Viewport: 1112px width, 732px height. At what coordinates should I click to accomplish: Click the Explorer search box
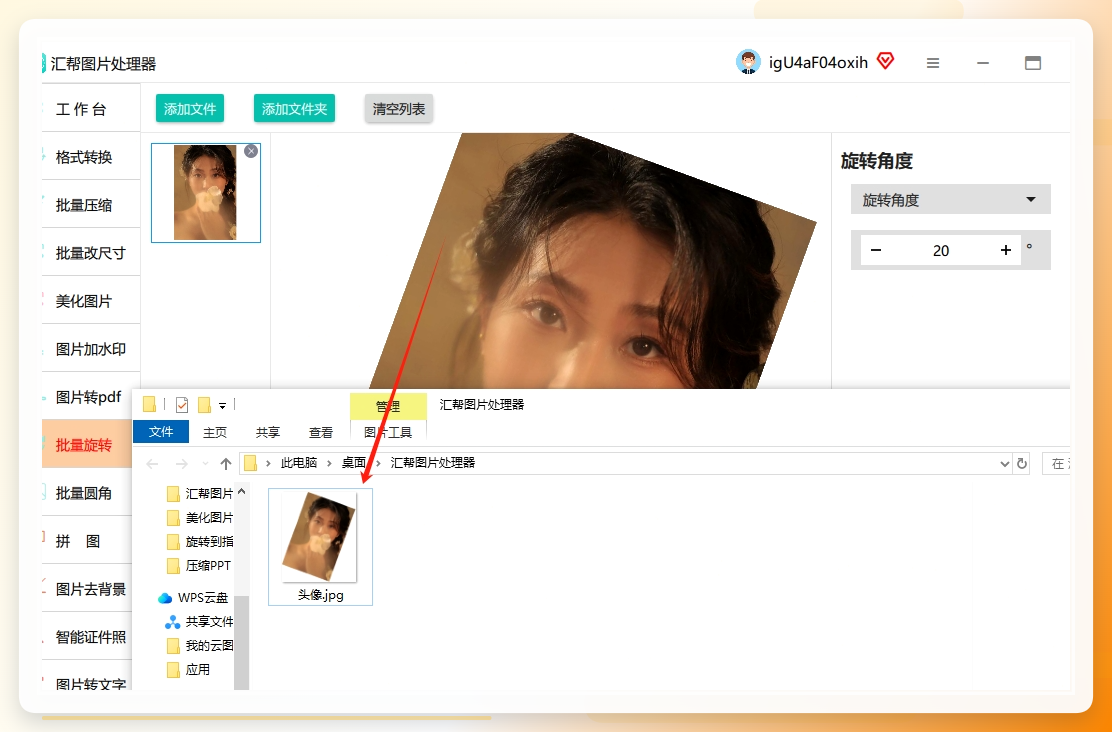[x=1056, y=464]
